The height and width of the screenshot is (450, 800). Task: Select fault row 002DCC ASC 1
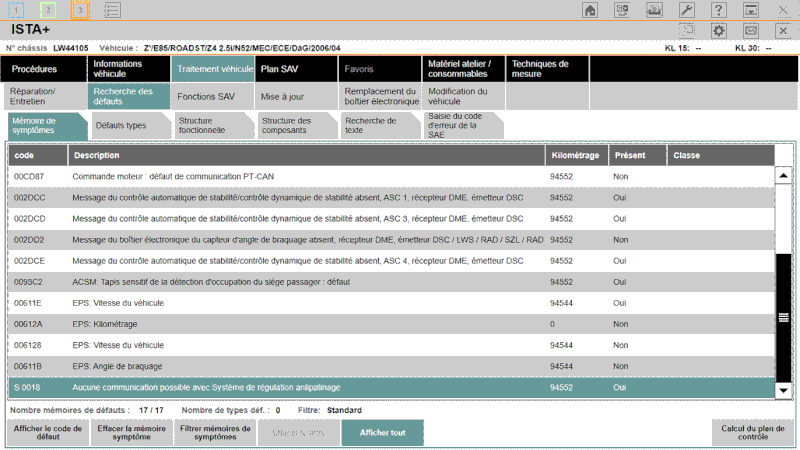pyautogui.click(x=391, y=197)
